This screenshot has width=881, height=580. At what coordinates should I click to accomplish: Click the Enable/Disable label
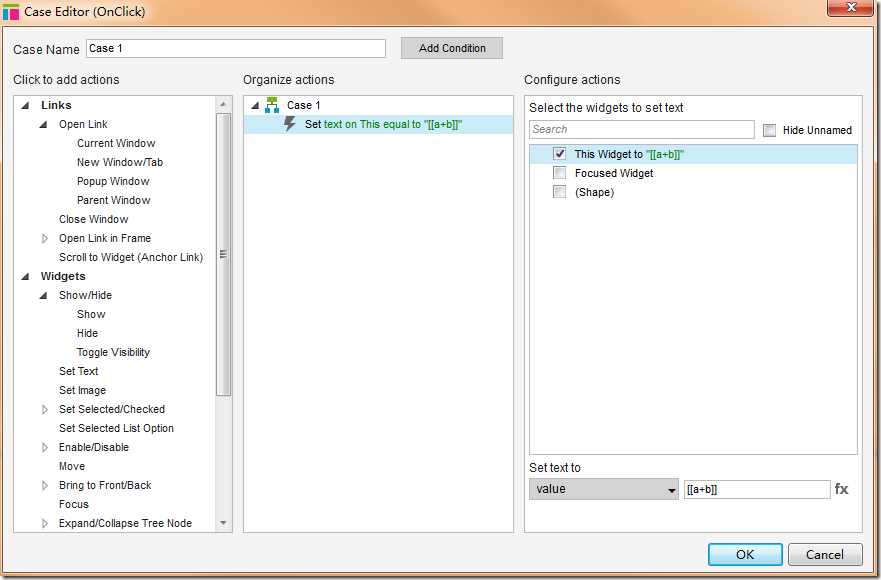(x=94, y=447)
